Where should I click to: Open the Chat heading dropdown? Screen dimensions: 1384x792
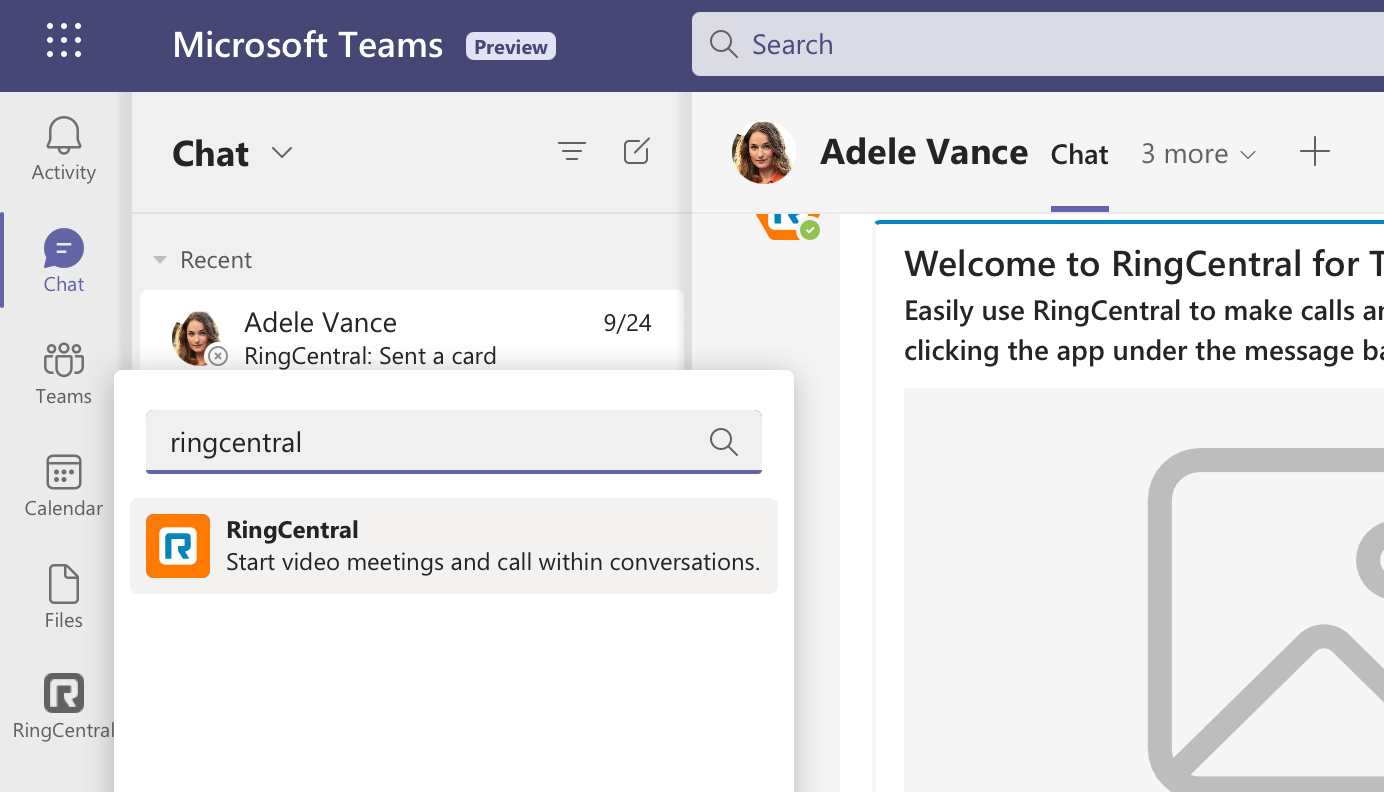tap(282, 153)
